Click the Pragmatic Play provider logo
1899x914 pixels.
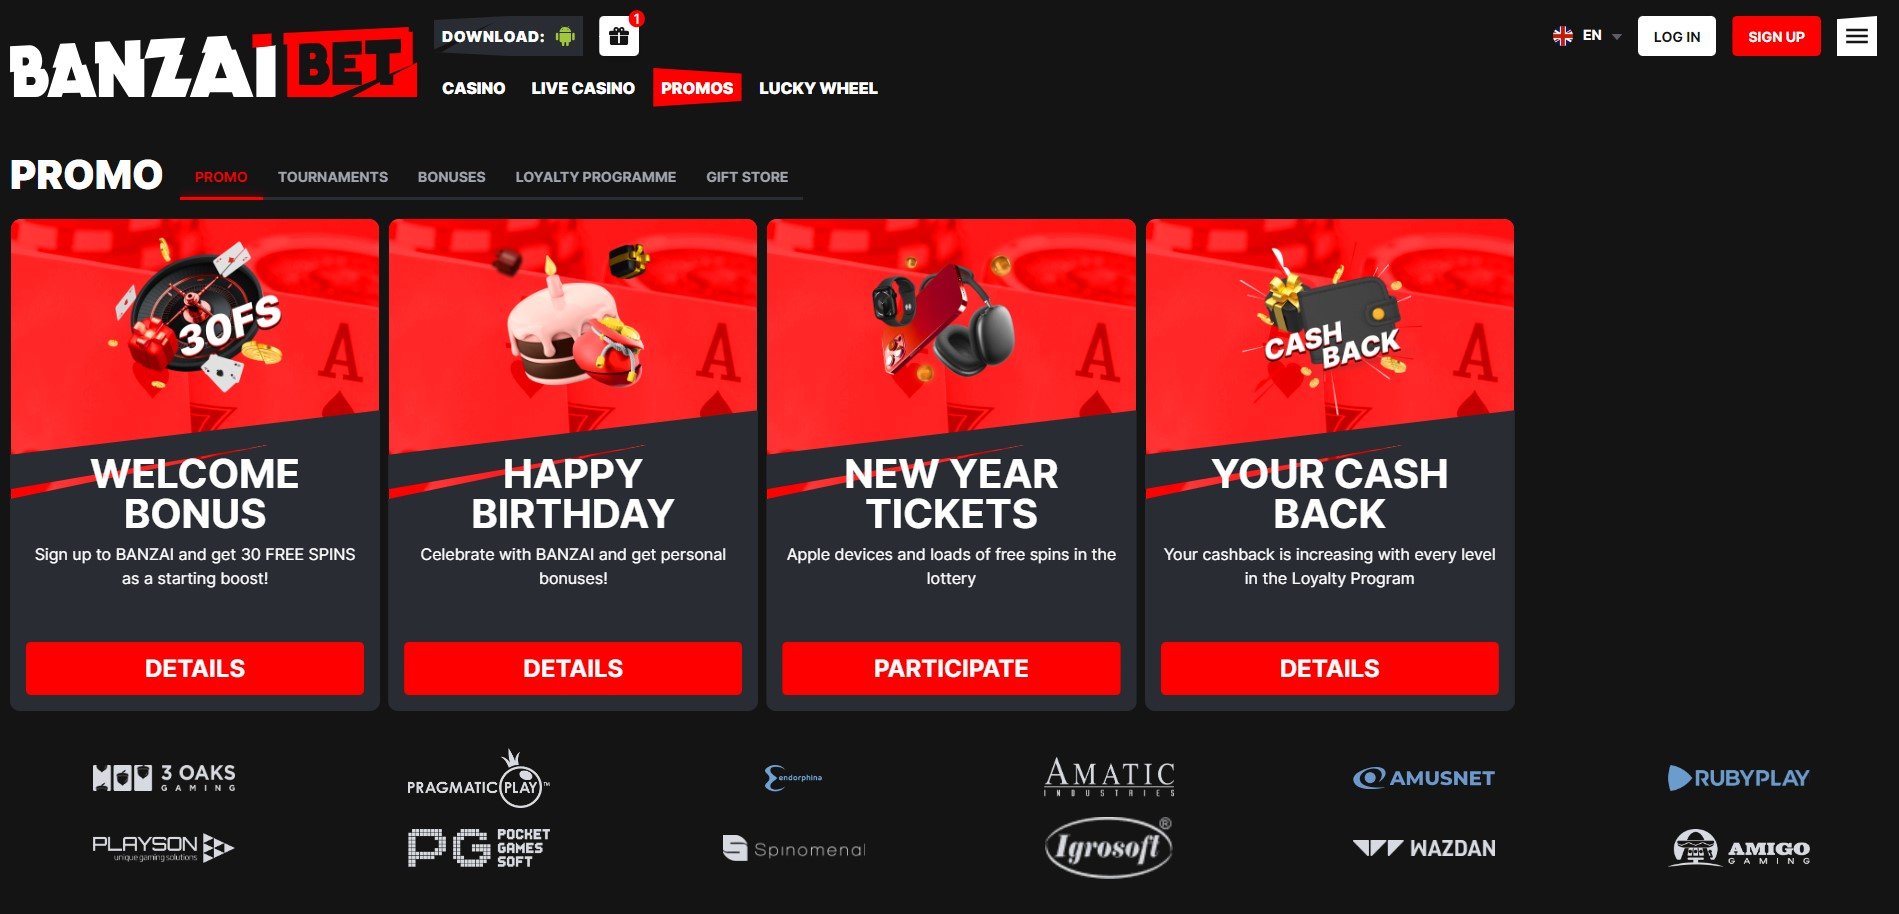tap(478, 779)
